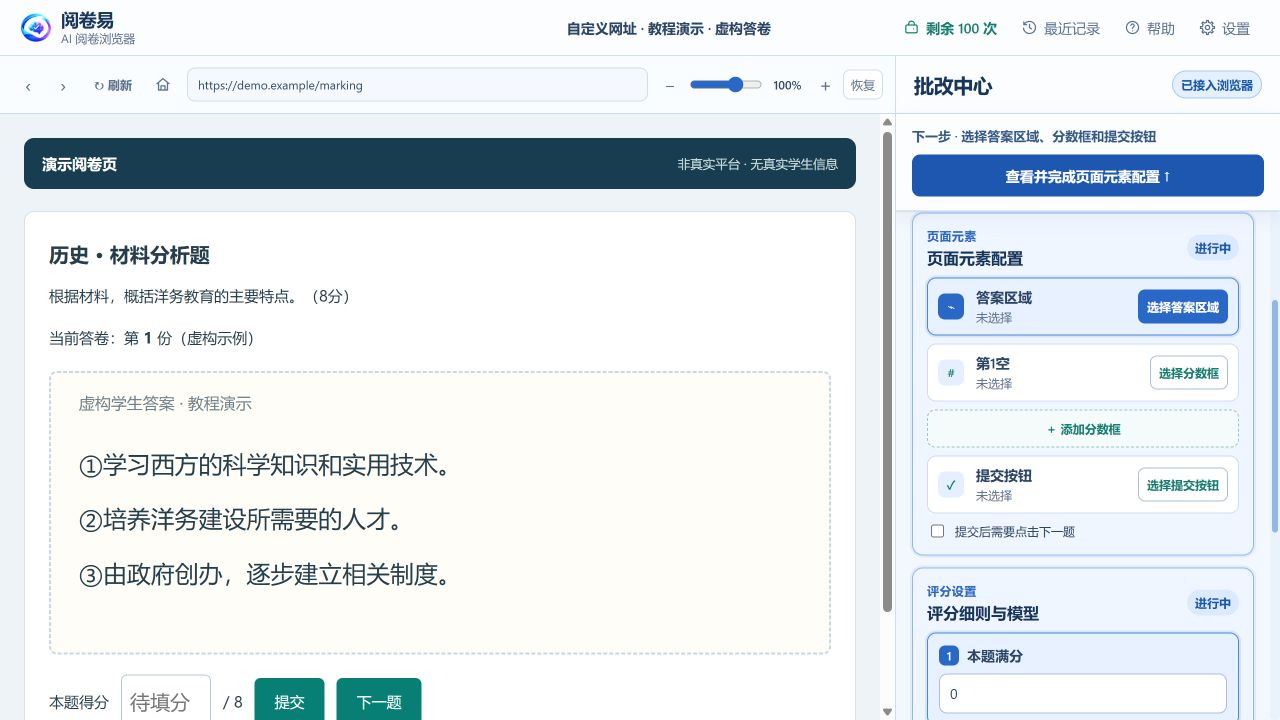Click the 选择提交按钮 button
Image resolution: width=1280 pixels, height=720 pixels.
click(x=1183, y=485)
